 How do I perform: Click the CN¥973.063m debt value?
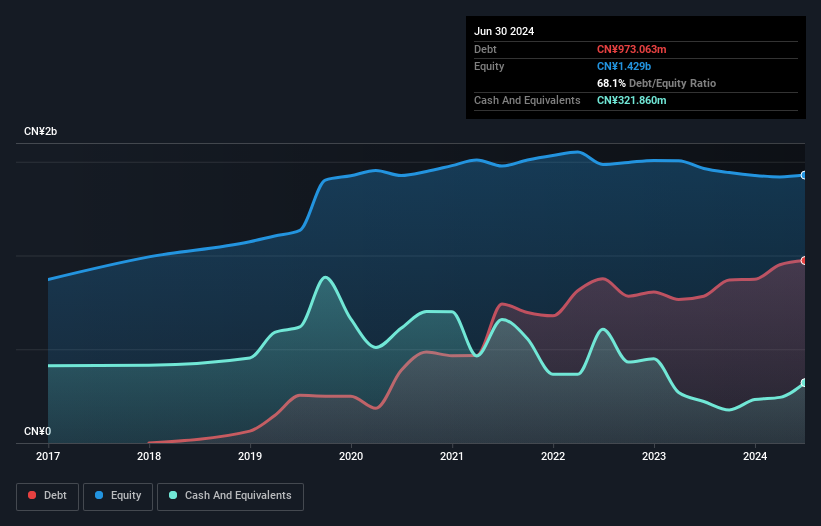(631, 49)
